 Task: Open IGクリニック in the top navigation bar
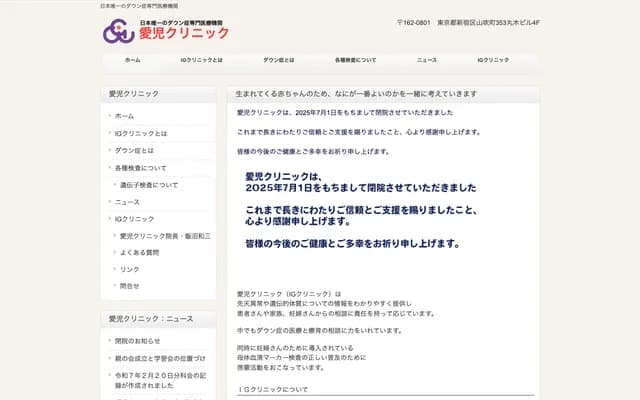tap(493, 60)
